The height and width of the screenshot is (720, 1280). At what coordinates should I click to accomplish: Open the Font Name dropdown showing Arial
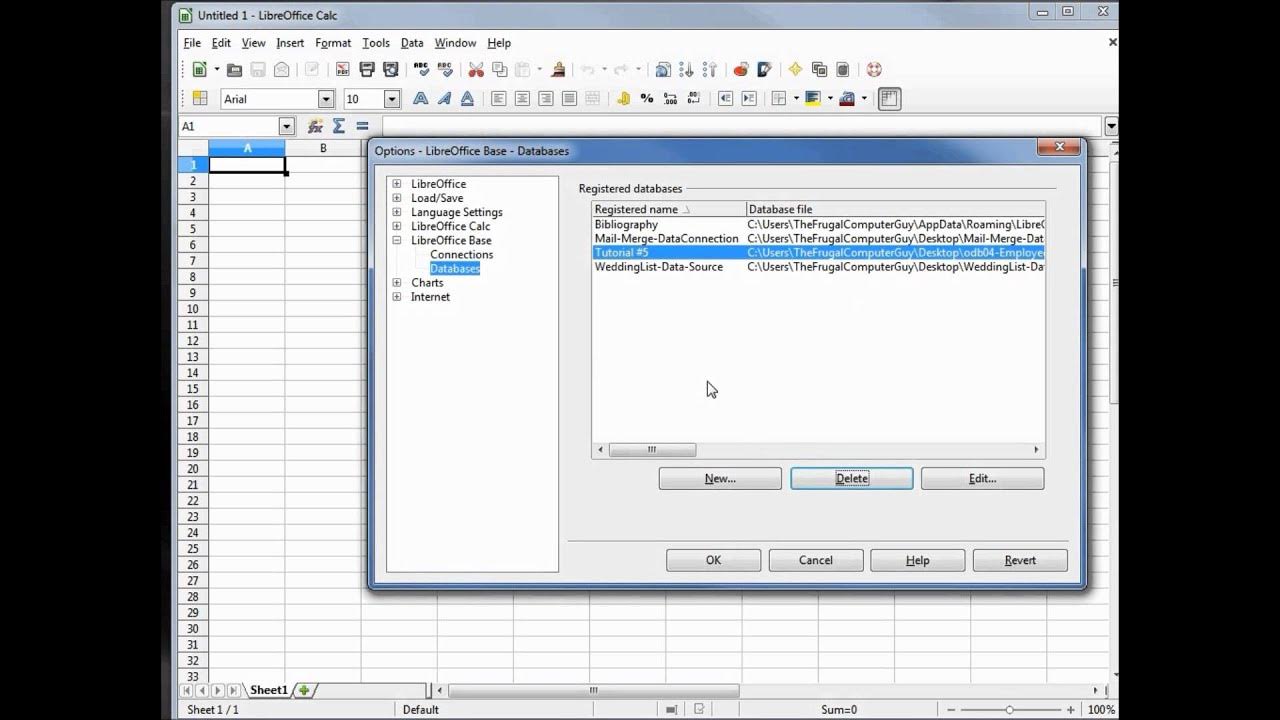(x=326, y=99)
